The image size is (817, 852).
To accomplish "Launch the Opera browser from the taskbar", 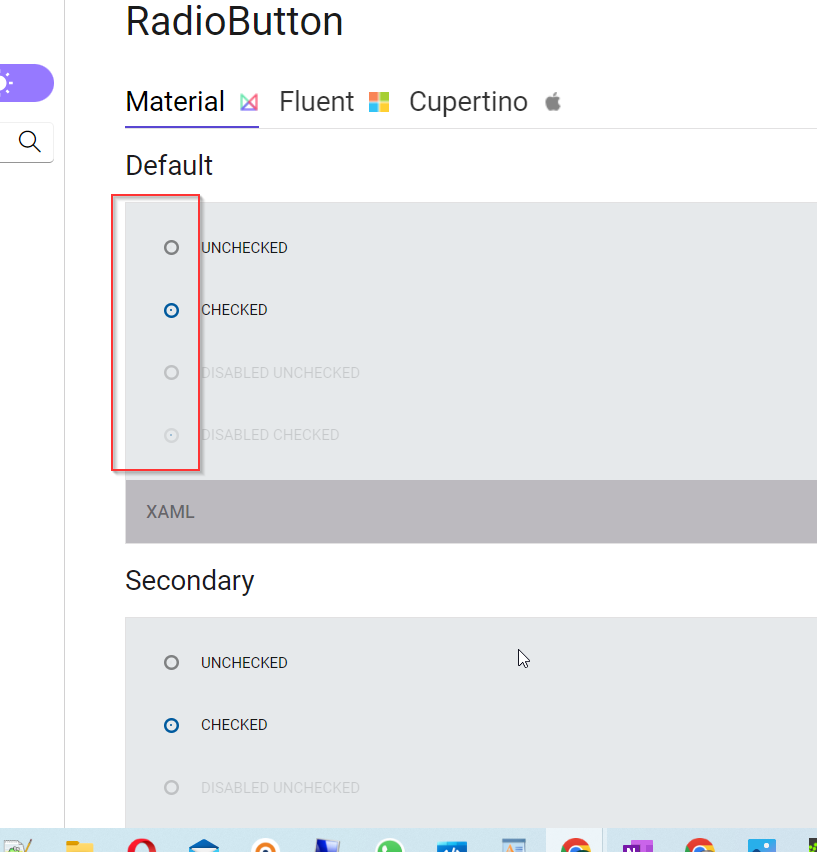I will click(x=142, y=845).
